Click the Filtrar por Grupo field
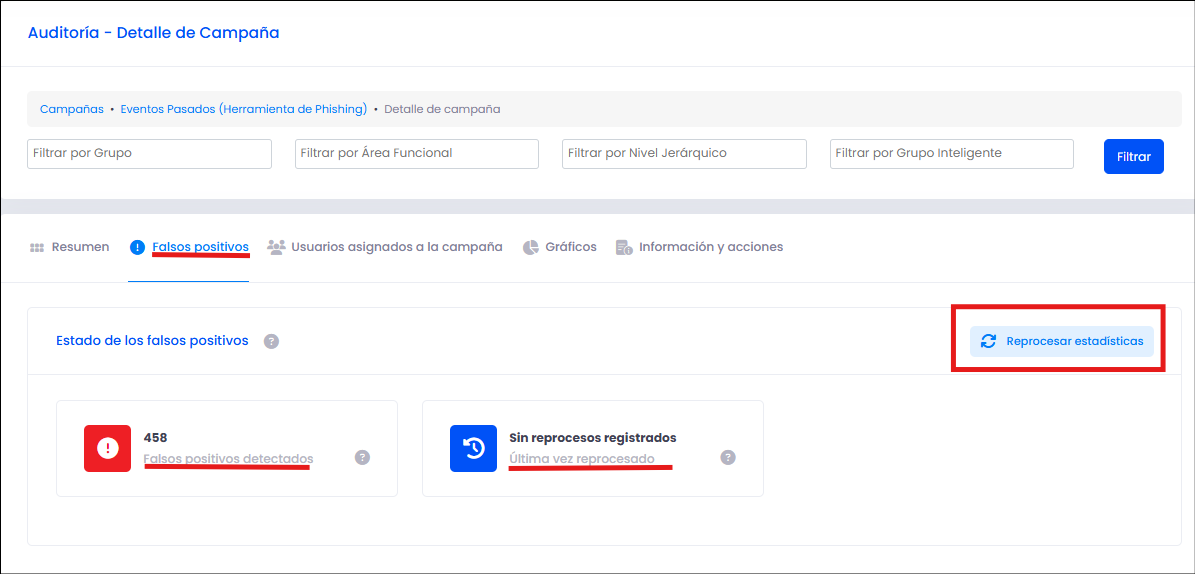1195x574 pixels. tap(149, 153)
